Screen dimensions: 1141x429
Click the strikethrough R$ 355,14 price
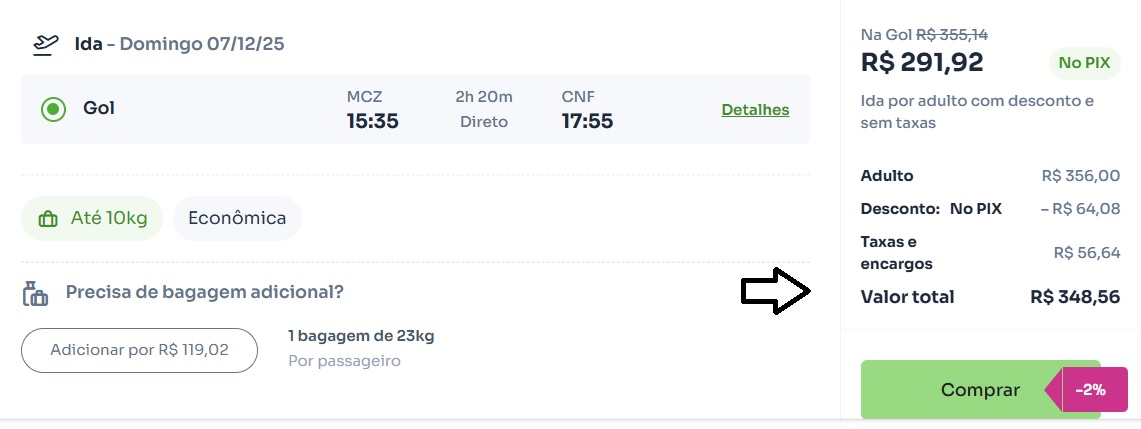tap(952, 34)
